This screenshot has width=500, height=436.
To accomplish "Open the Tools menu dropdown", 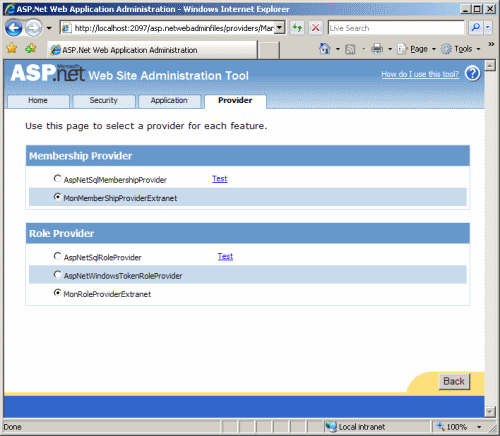I will tap(461, 49).
